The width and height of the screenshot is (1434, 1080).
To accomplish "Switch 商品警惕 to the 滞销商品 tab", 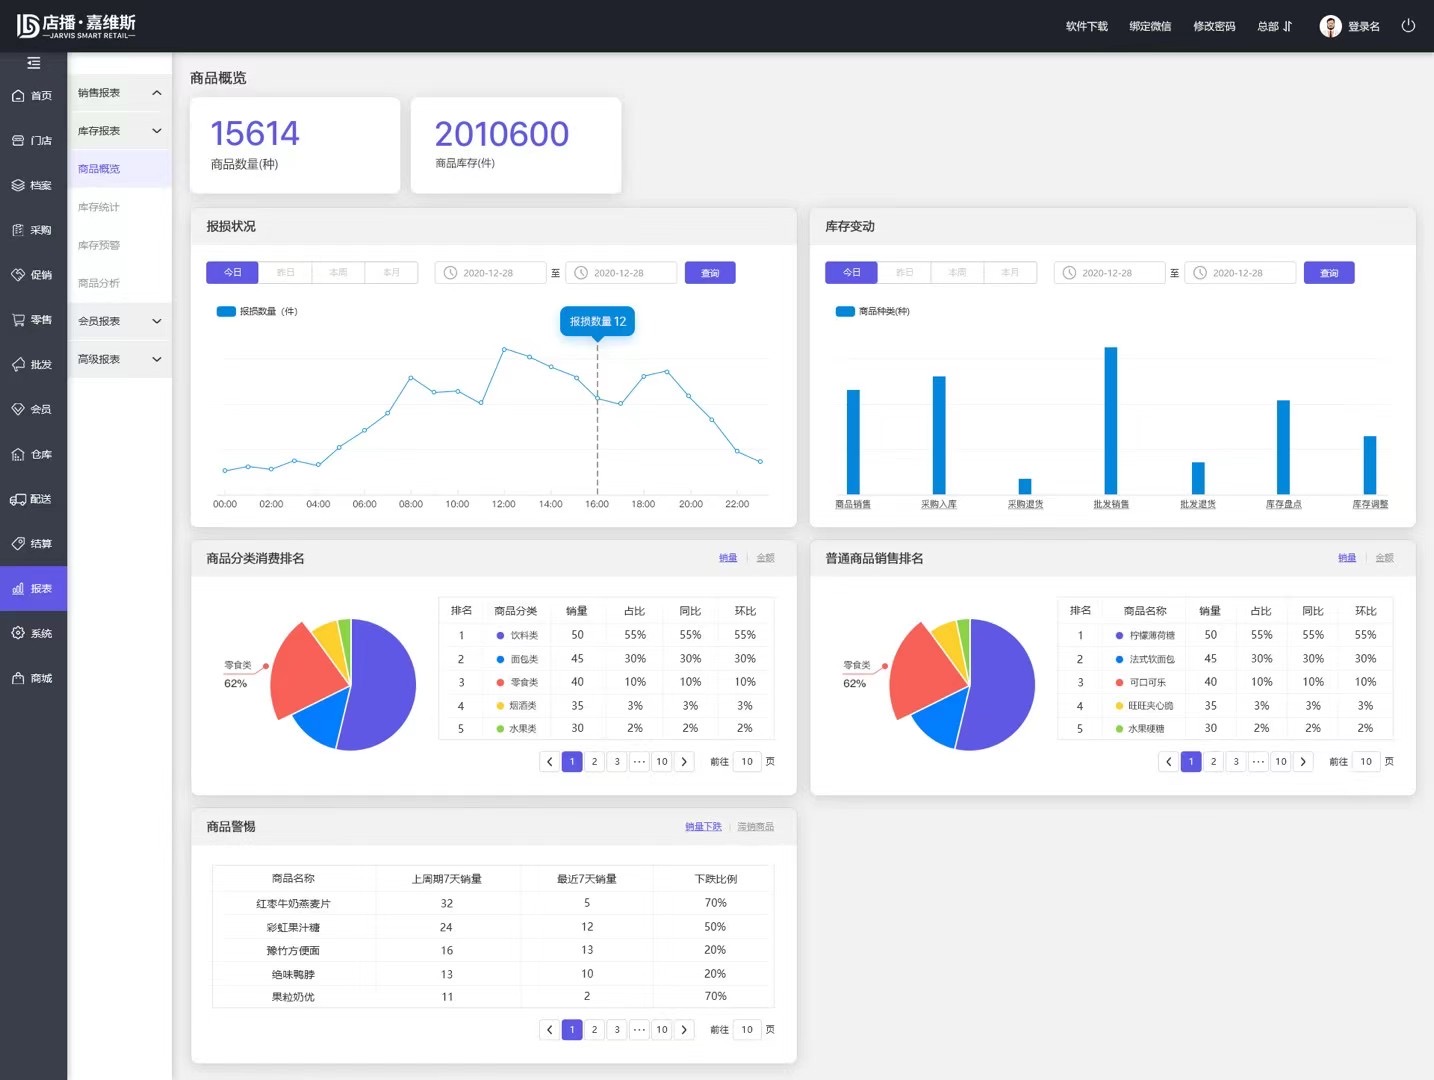I will [756, 827].
